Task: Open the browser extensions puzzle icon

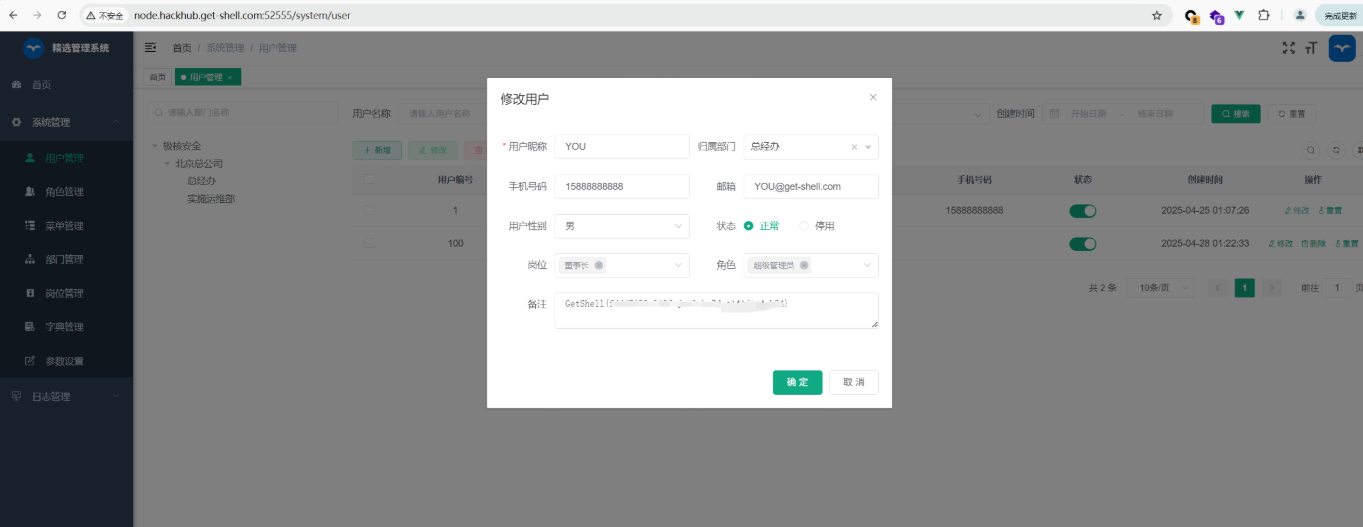Action: click(x=1264, y=16)
